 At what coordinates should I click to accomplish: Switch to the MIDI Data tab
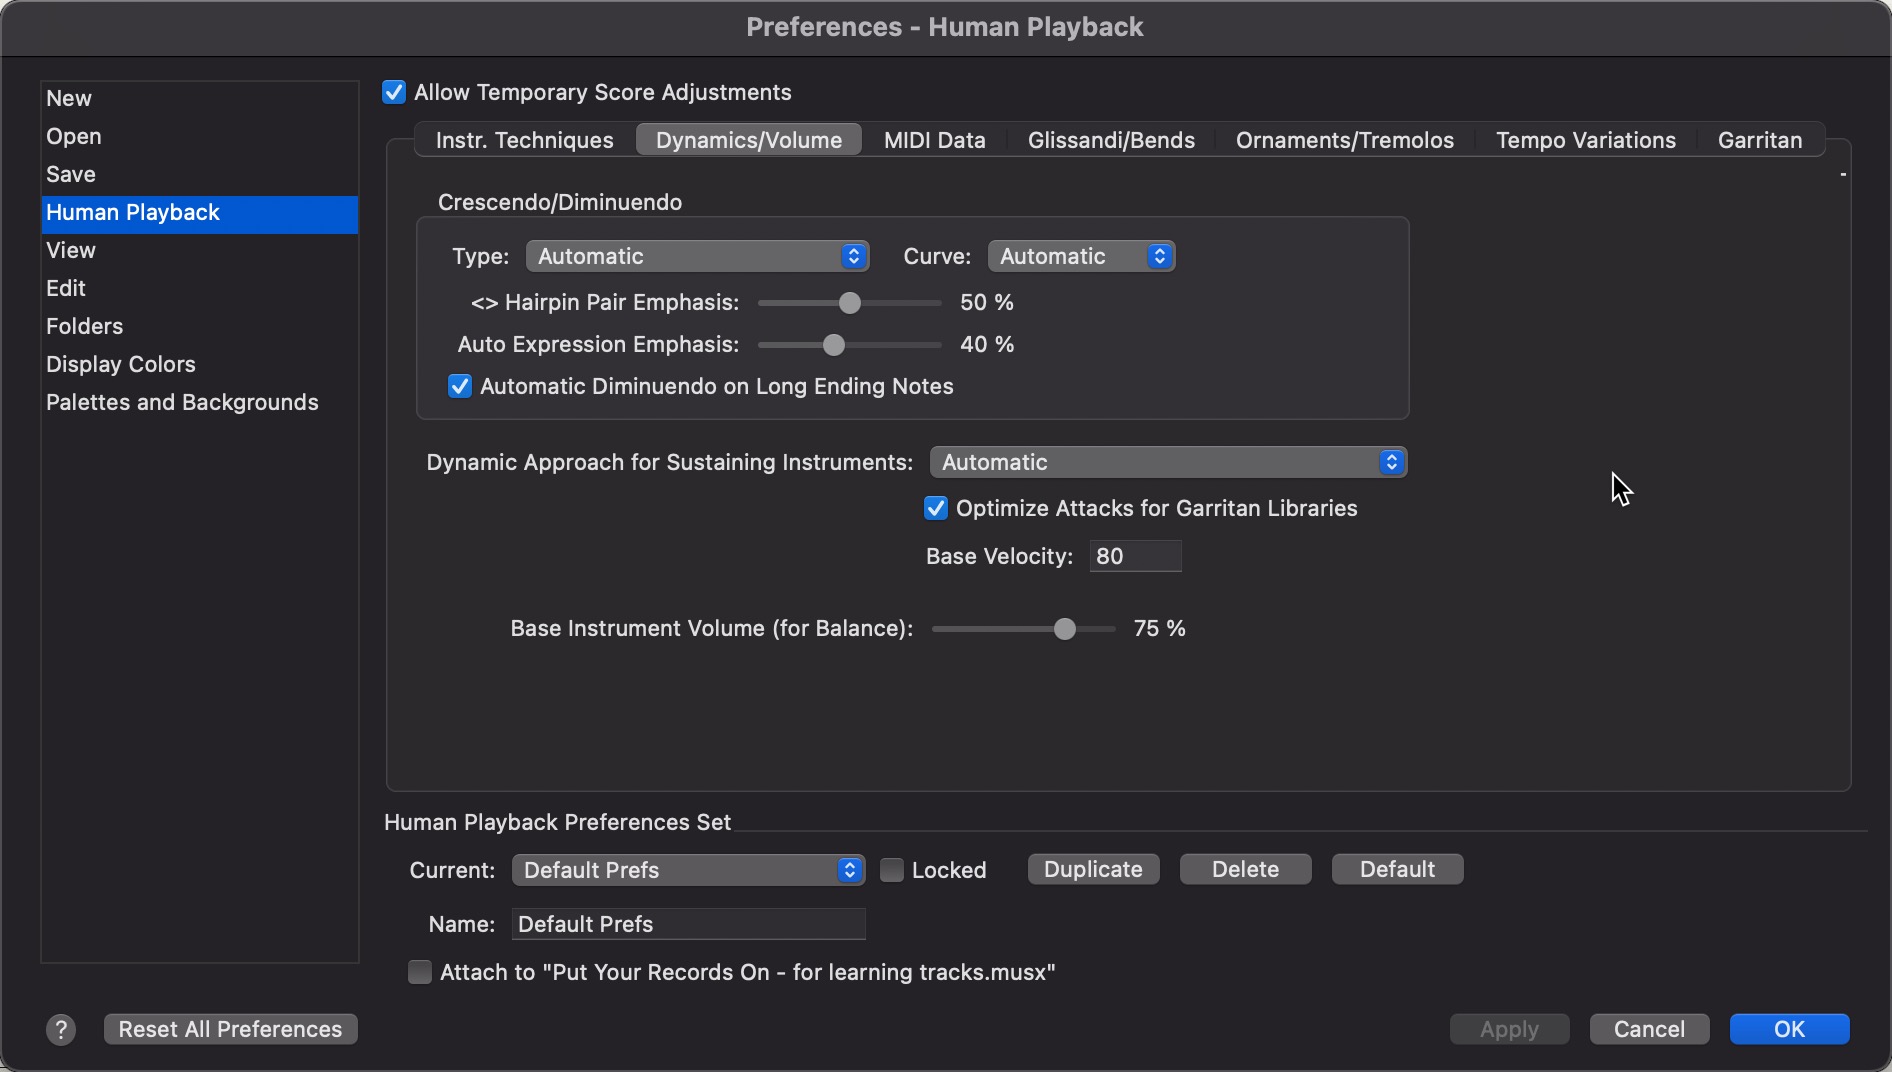pos(934,141)
